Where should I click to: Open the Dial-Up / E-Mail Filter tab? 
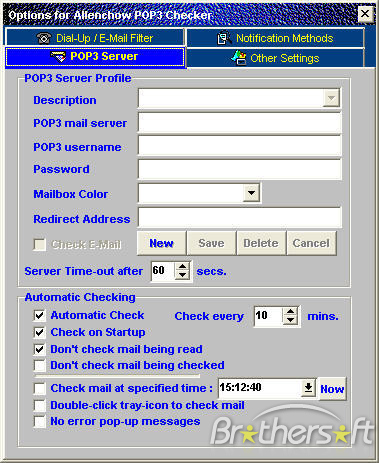95,38
